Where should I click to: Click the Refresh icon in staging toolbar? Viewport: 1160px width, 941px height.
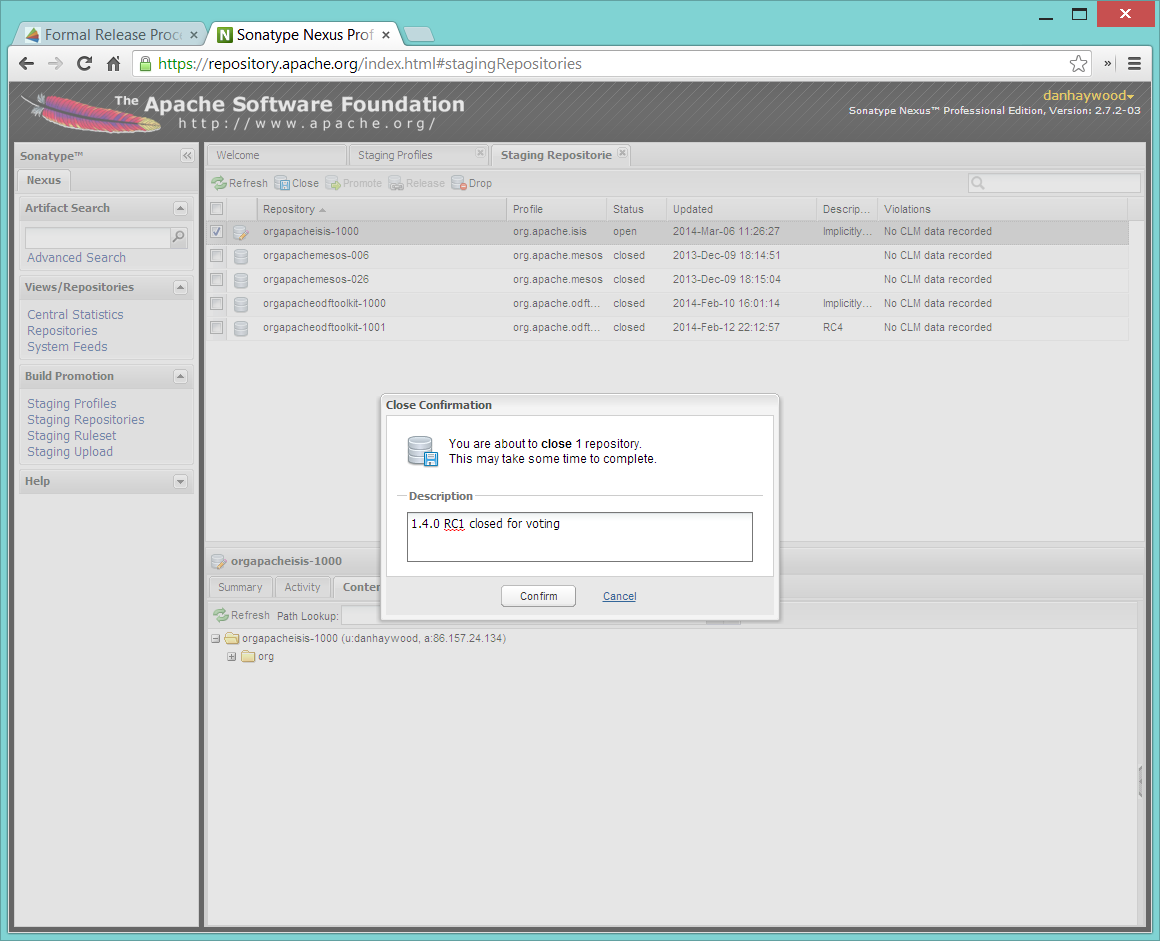tap(219, 184)
